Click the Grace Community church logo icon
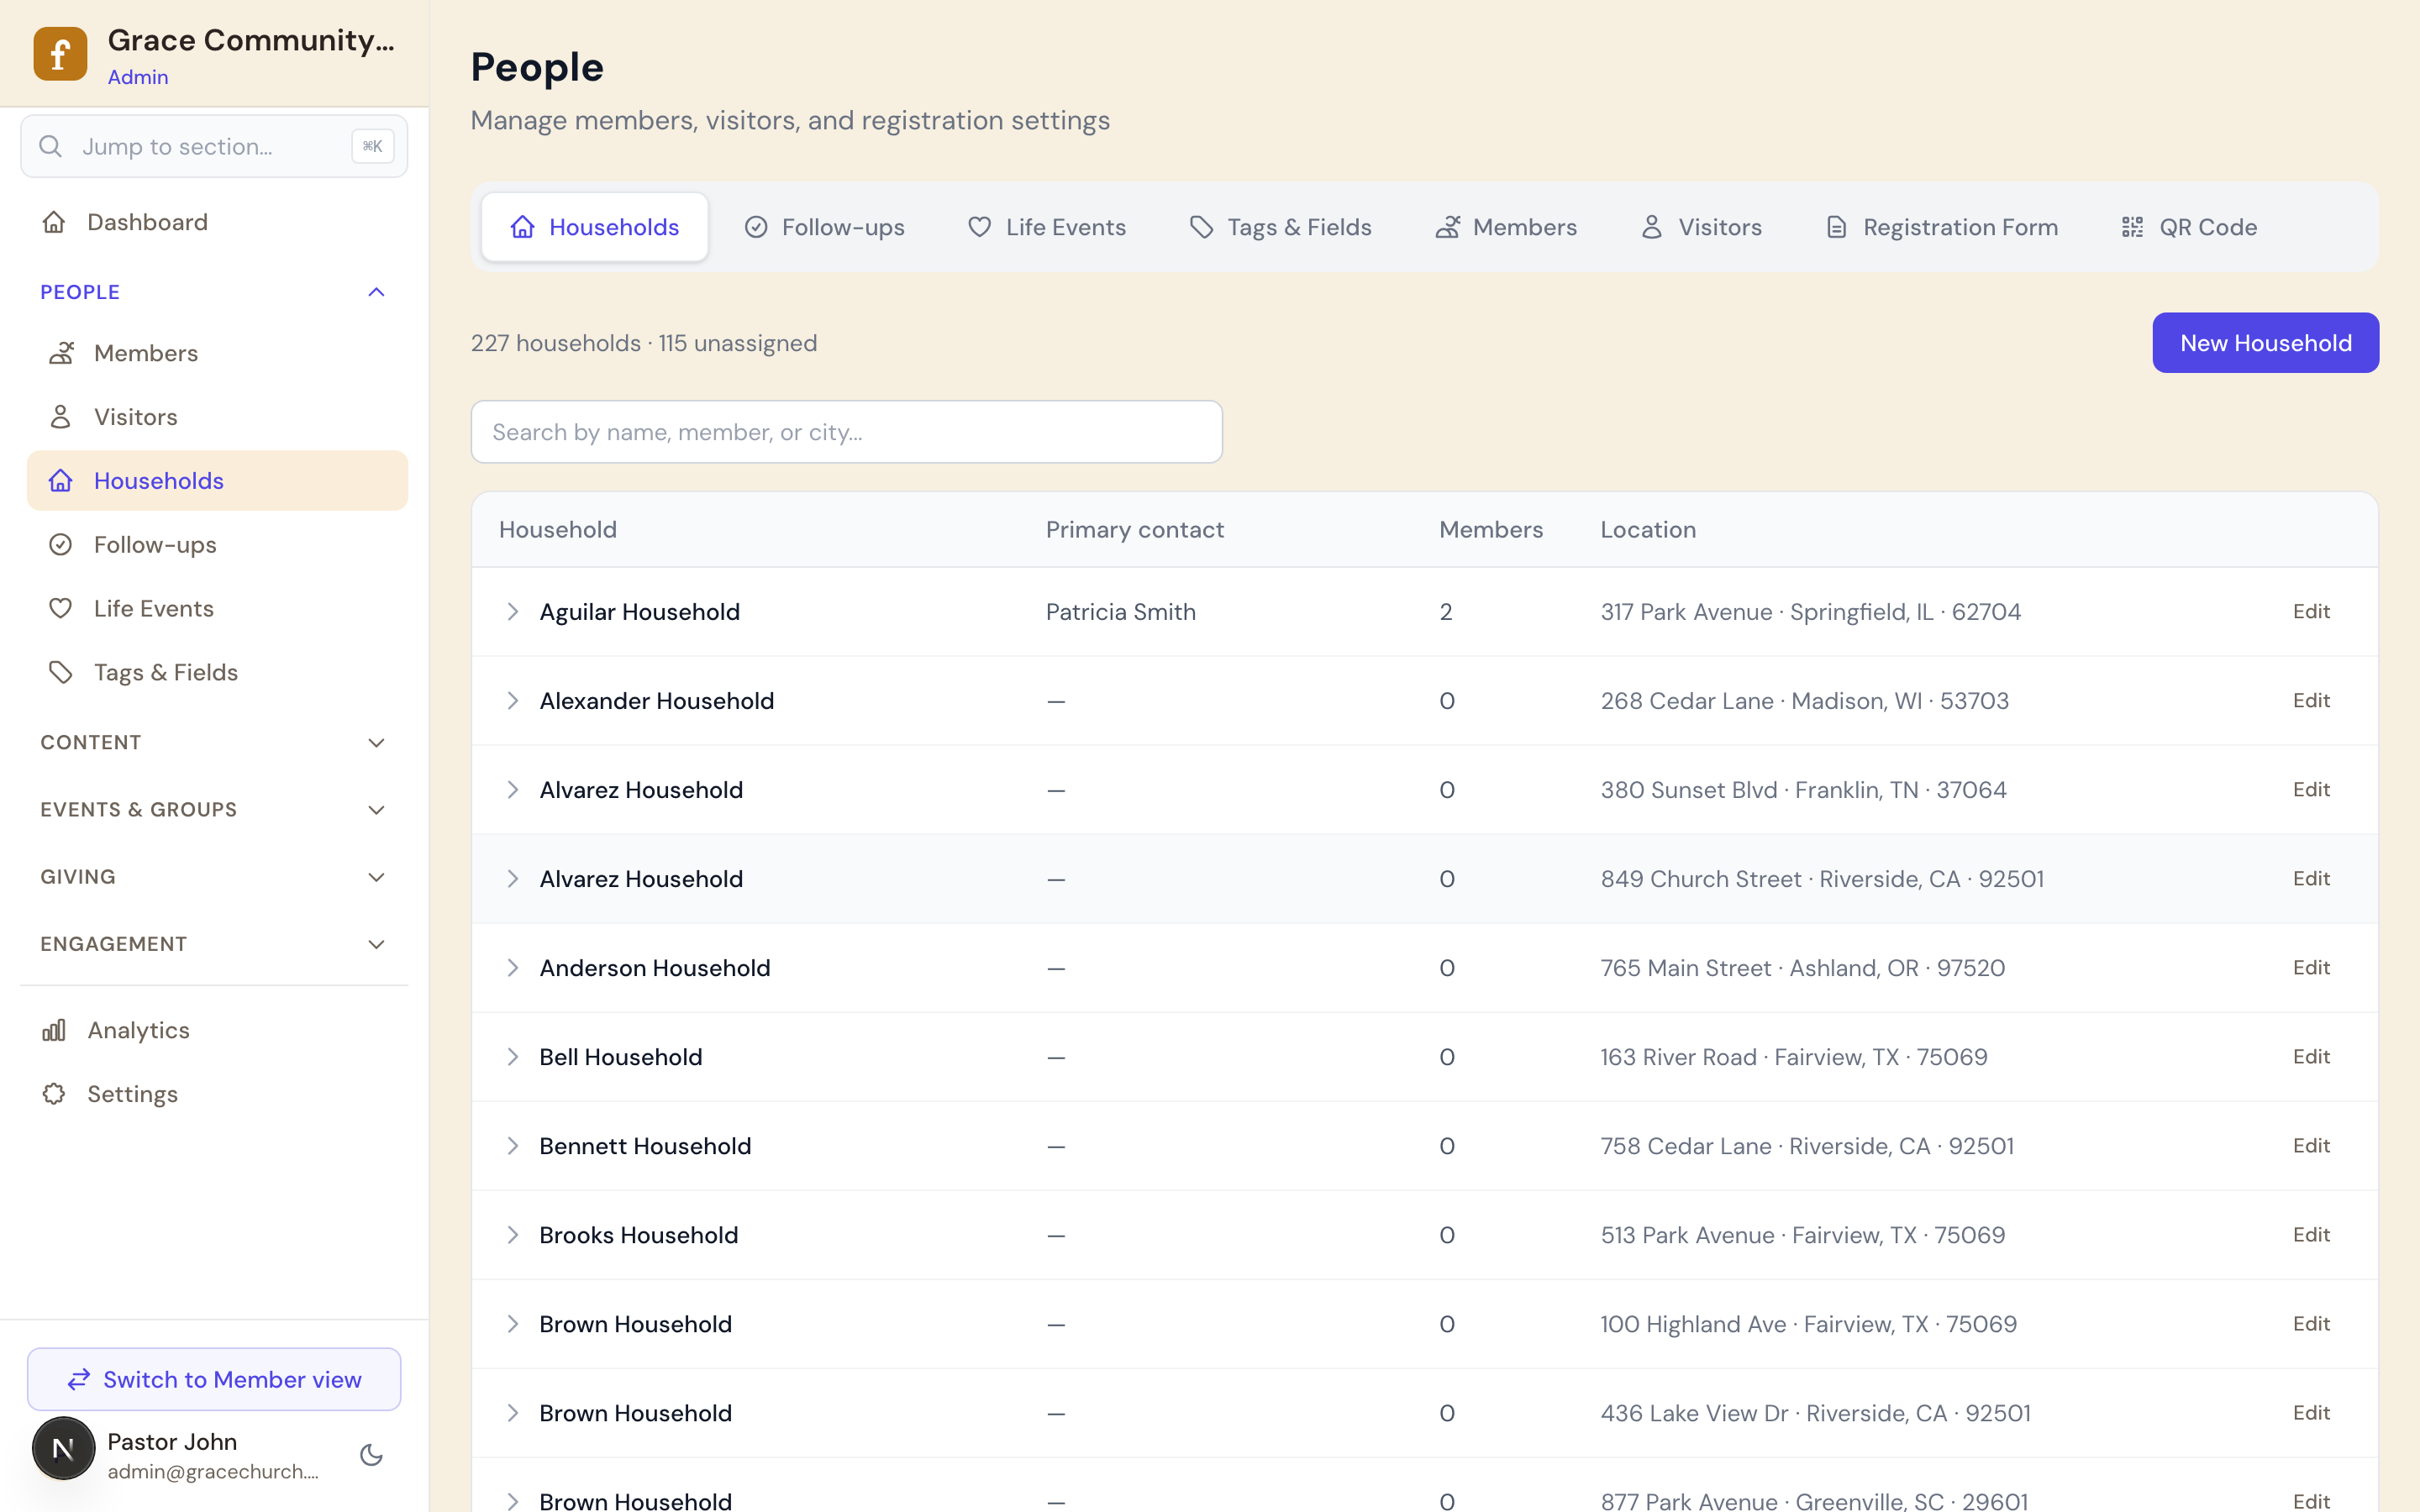 pyautogui.click(x=60, y=54)
